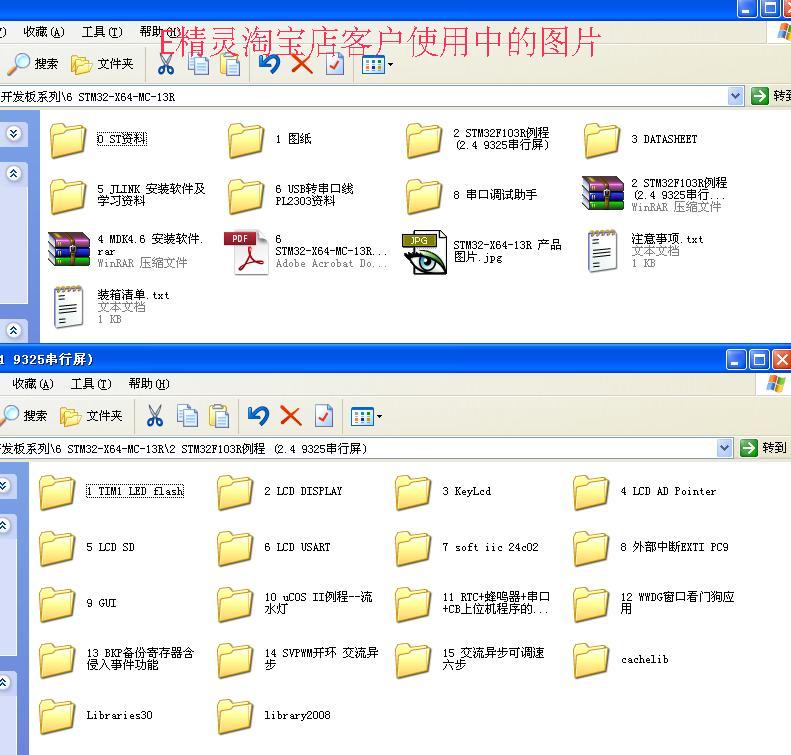Select the 3 DATASHEET folder
The height and width of the screenshot is (755, 791).
click(x=641, y=140)
